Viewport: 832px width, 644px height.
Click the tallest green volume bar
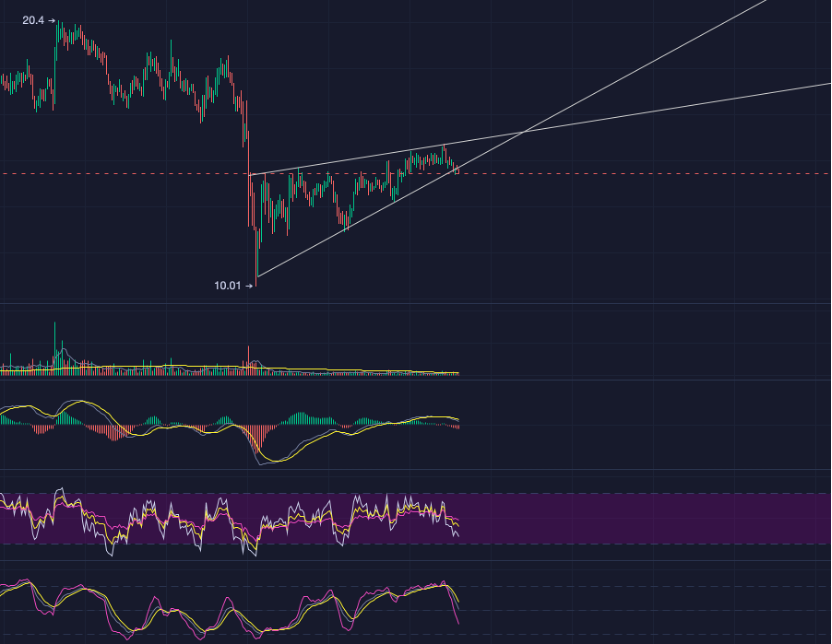pos(55,347)
